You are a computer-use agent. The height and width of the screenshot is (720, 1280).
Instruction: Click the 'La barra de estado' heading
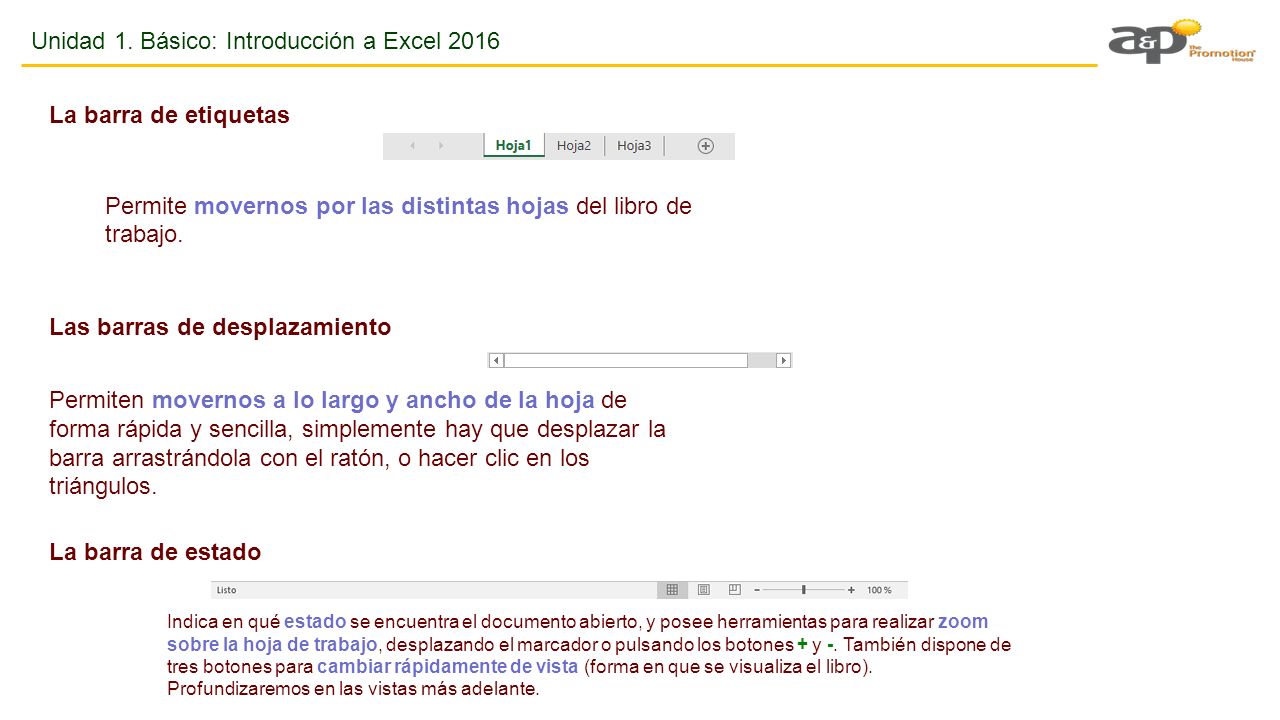click(155, 552)
